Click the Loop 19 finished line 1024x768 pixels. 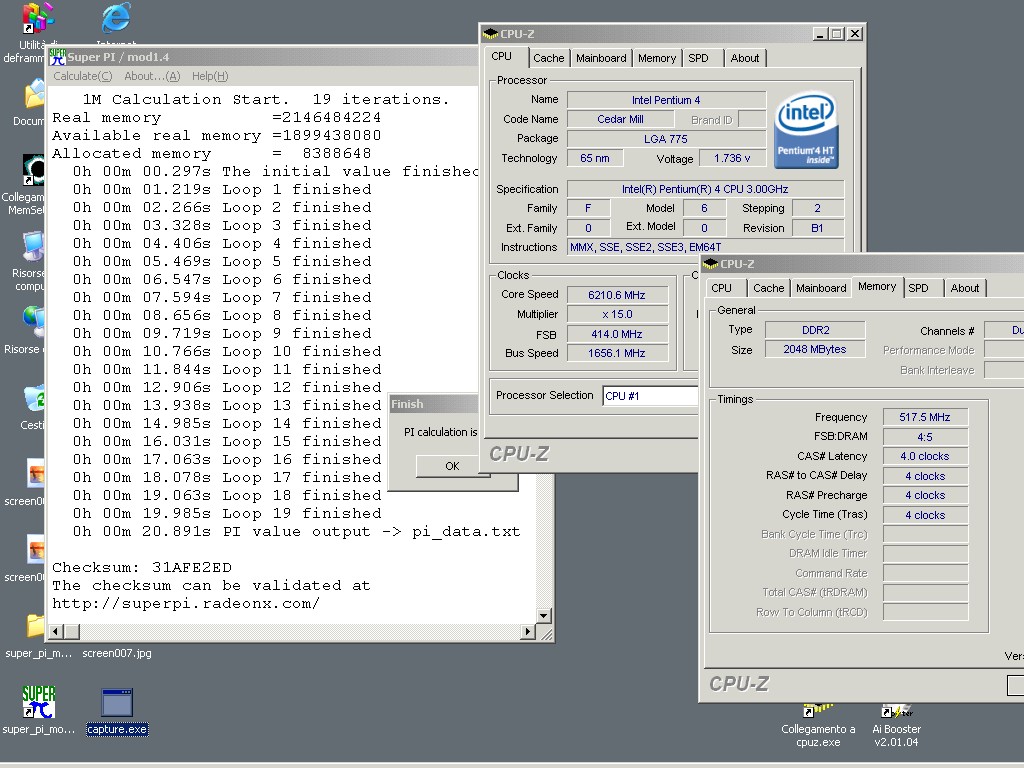[227, 513]
